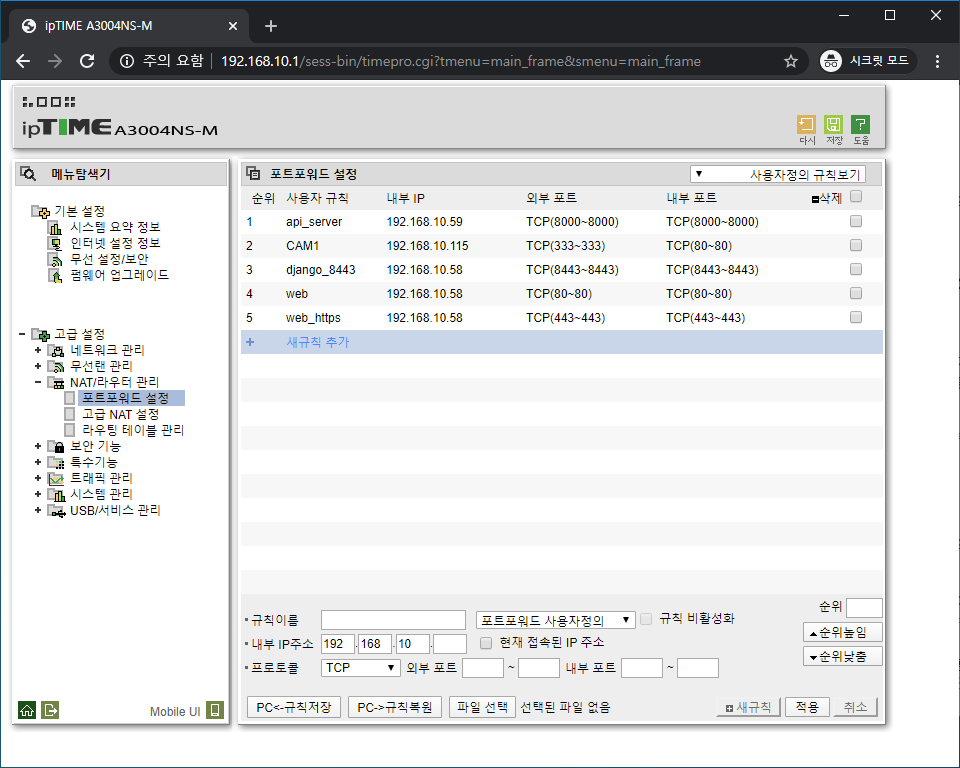Click the 펌웨어 업그레이드 icon

(x=56, y=276)
